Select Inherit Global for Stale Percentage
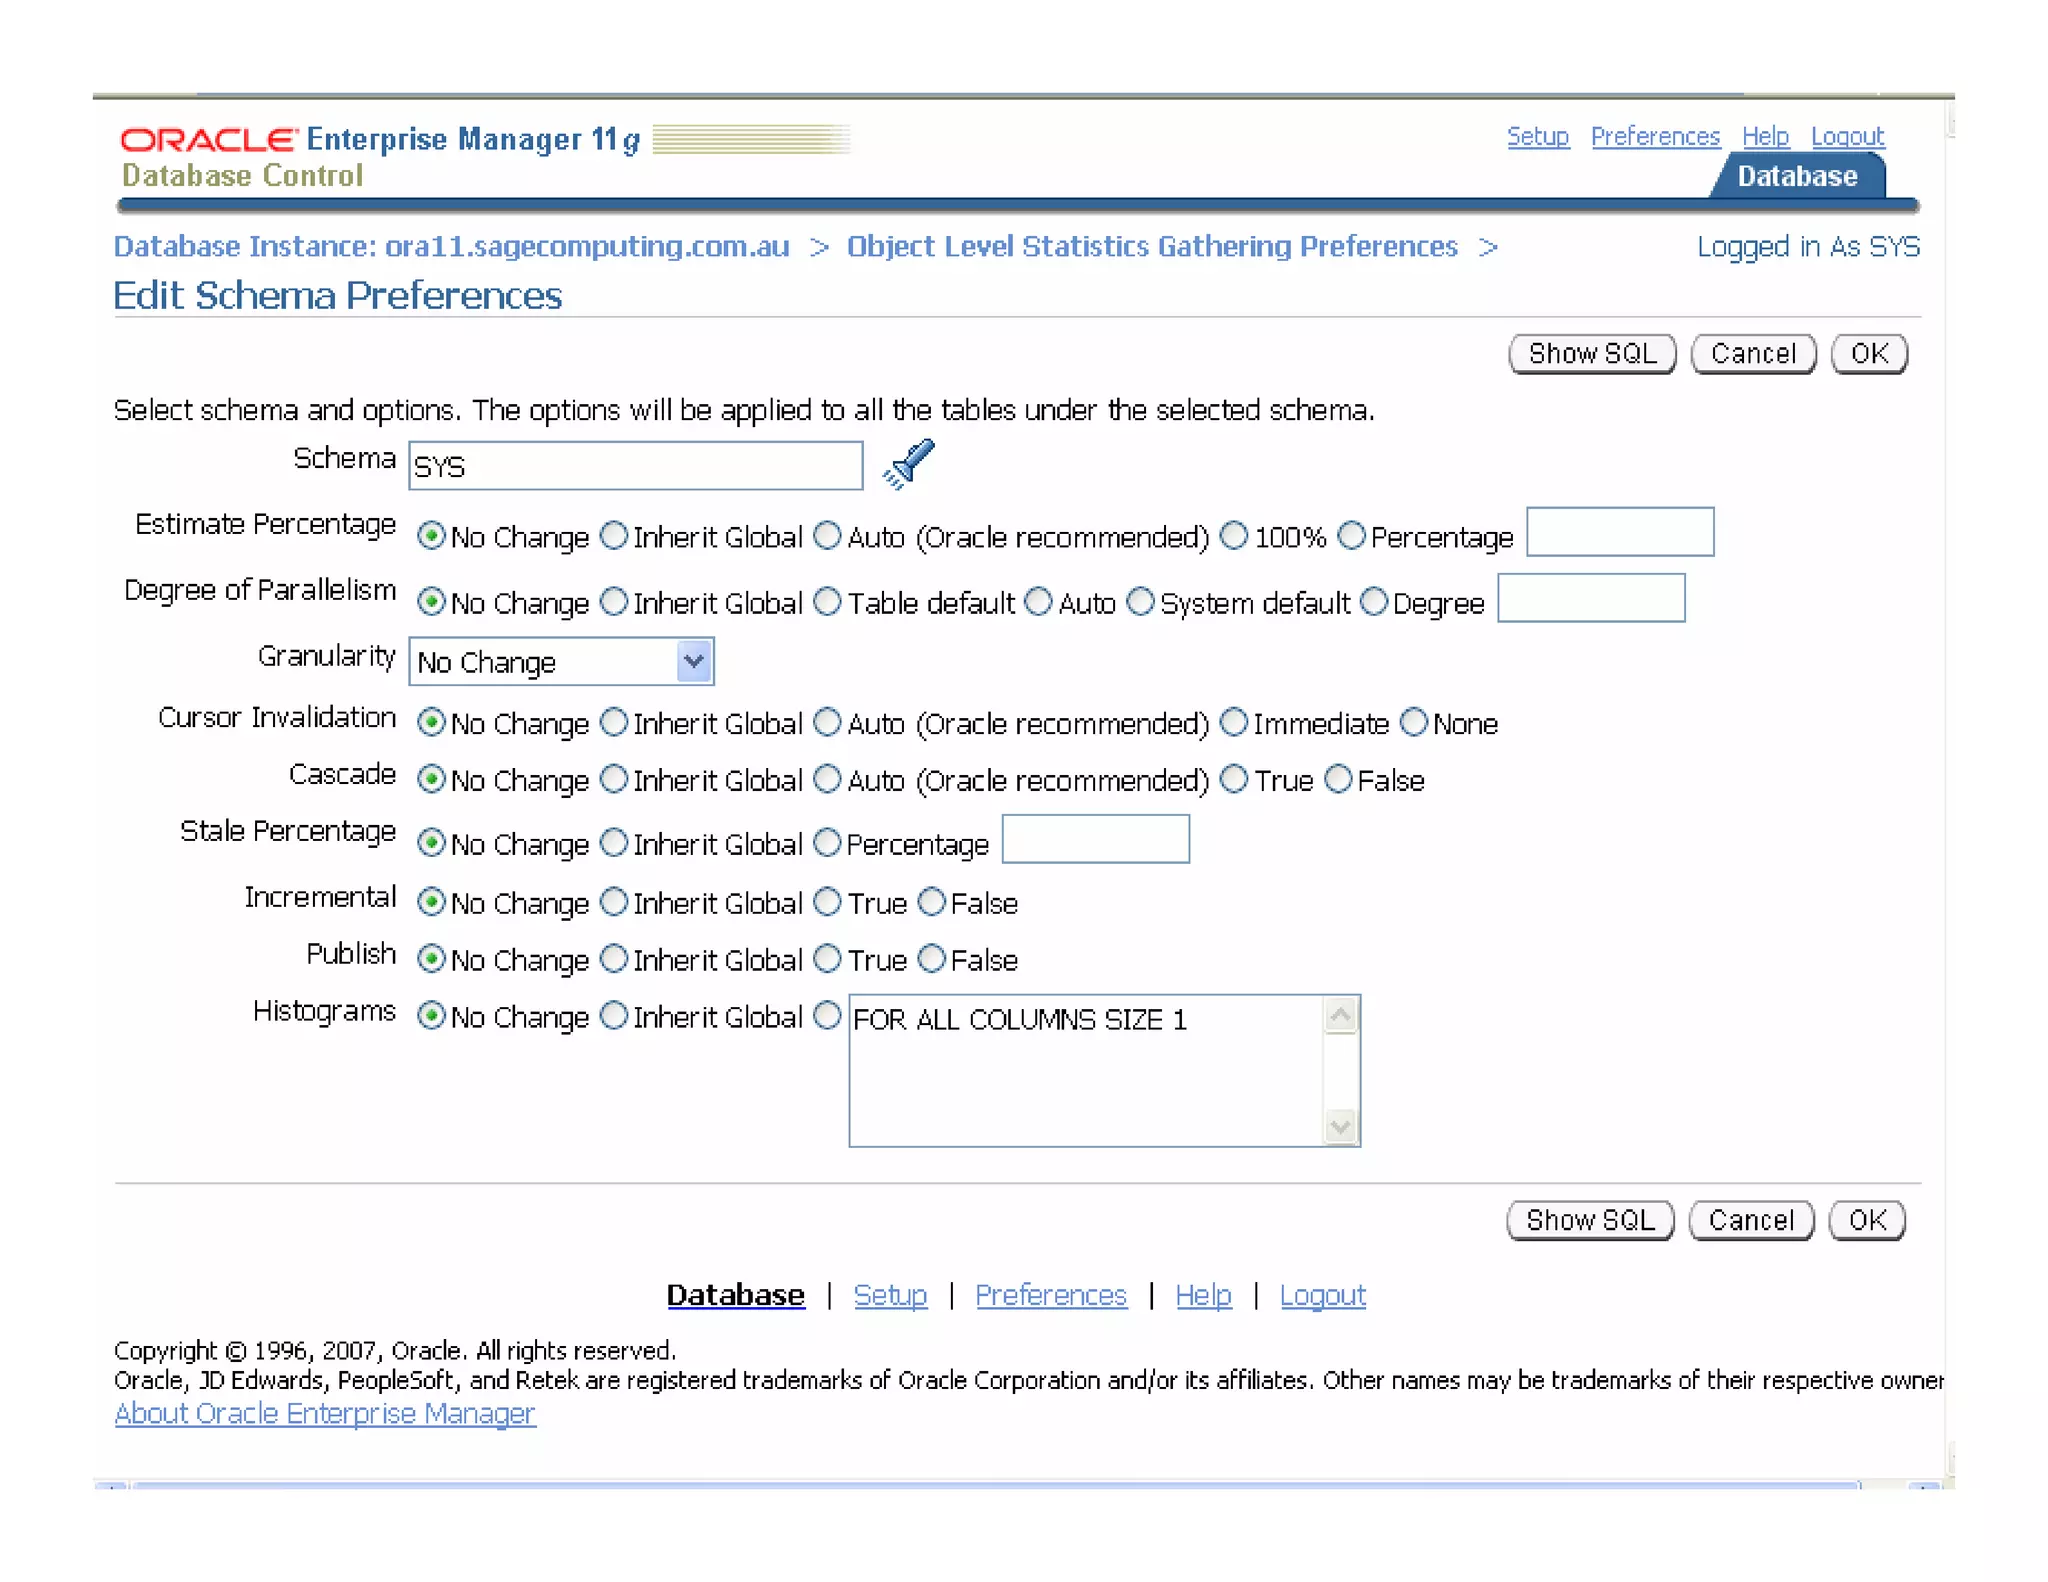Screen dimensions: 2048x1582 point(614,843)
